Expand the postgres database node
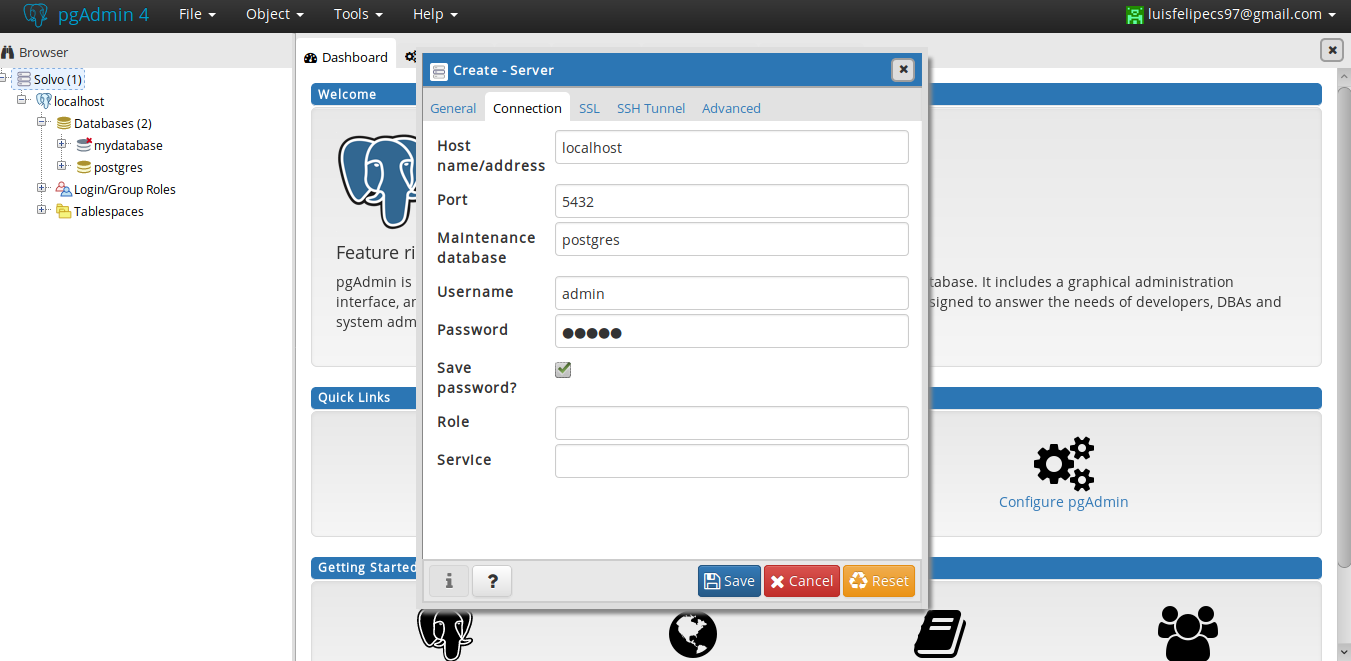Screen dimensions: 1351x661 click(x=62, y=166)
